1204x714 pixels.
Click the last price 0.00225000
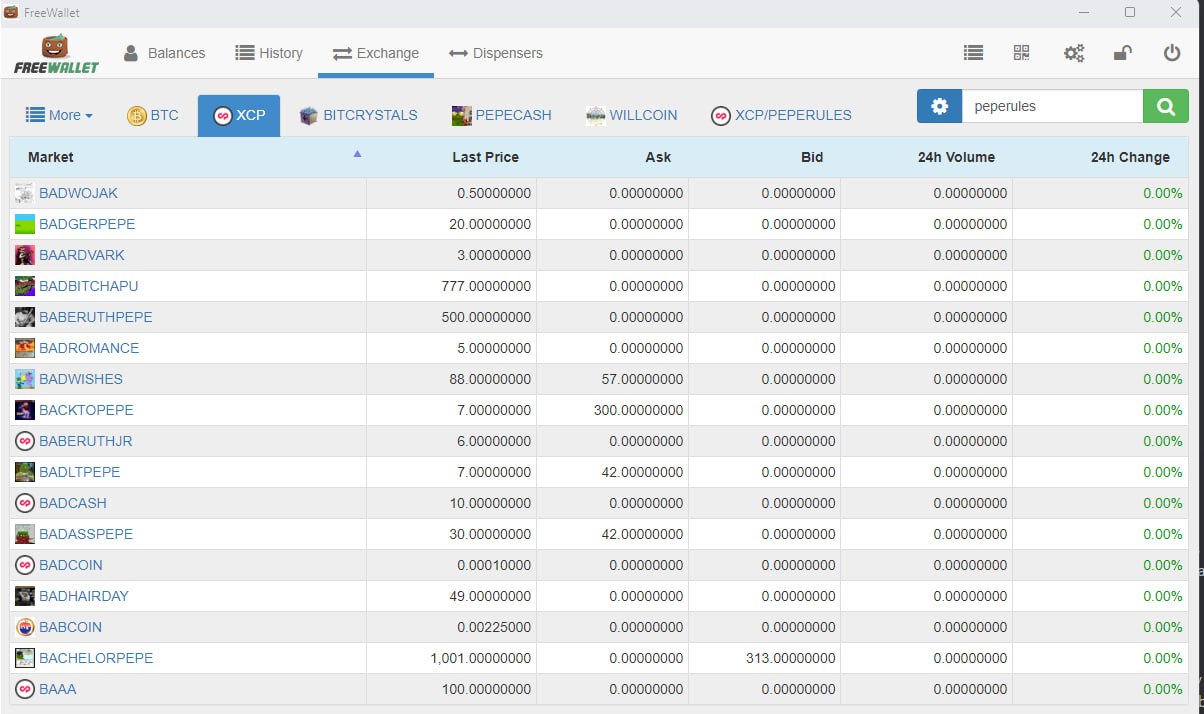494,627
